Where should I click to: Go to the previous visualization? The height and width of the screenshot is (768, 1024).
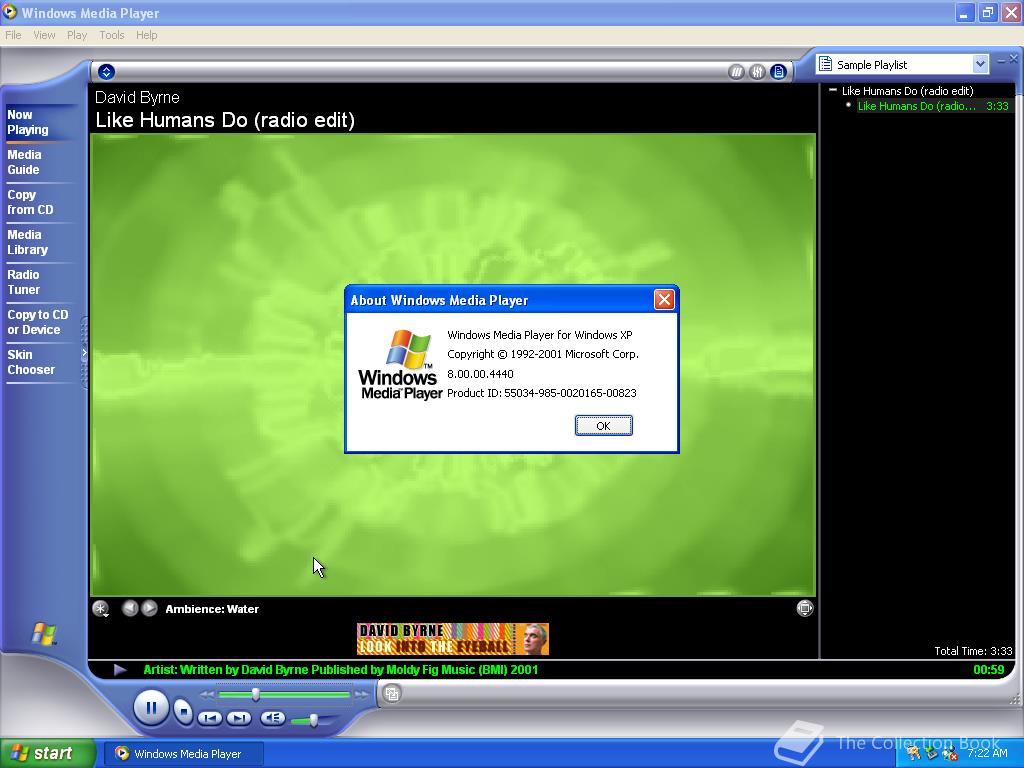coord(129,609)
